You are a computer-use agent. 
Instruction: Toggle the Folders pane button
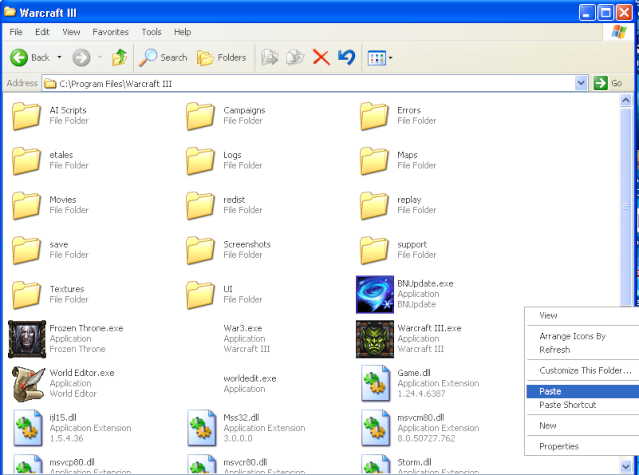tap(222, 57)
